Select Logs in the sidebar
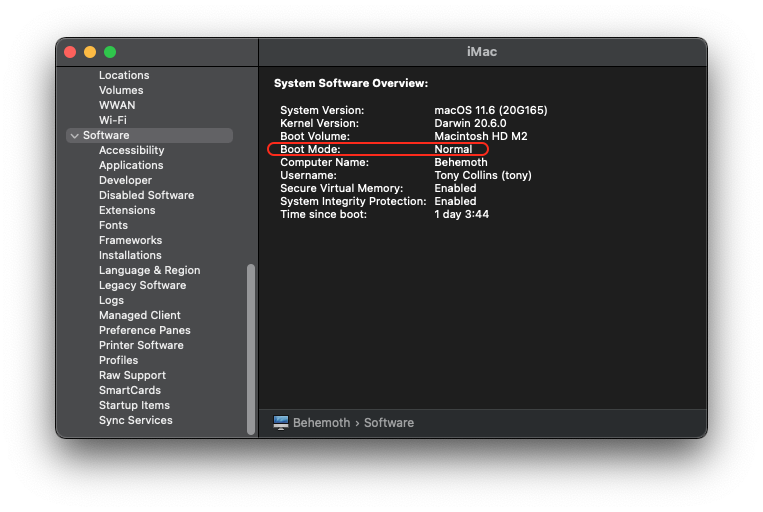The width and height of the screenshot is (763, 512). (111, 301)
